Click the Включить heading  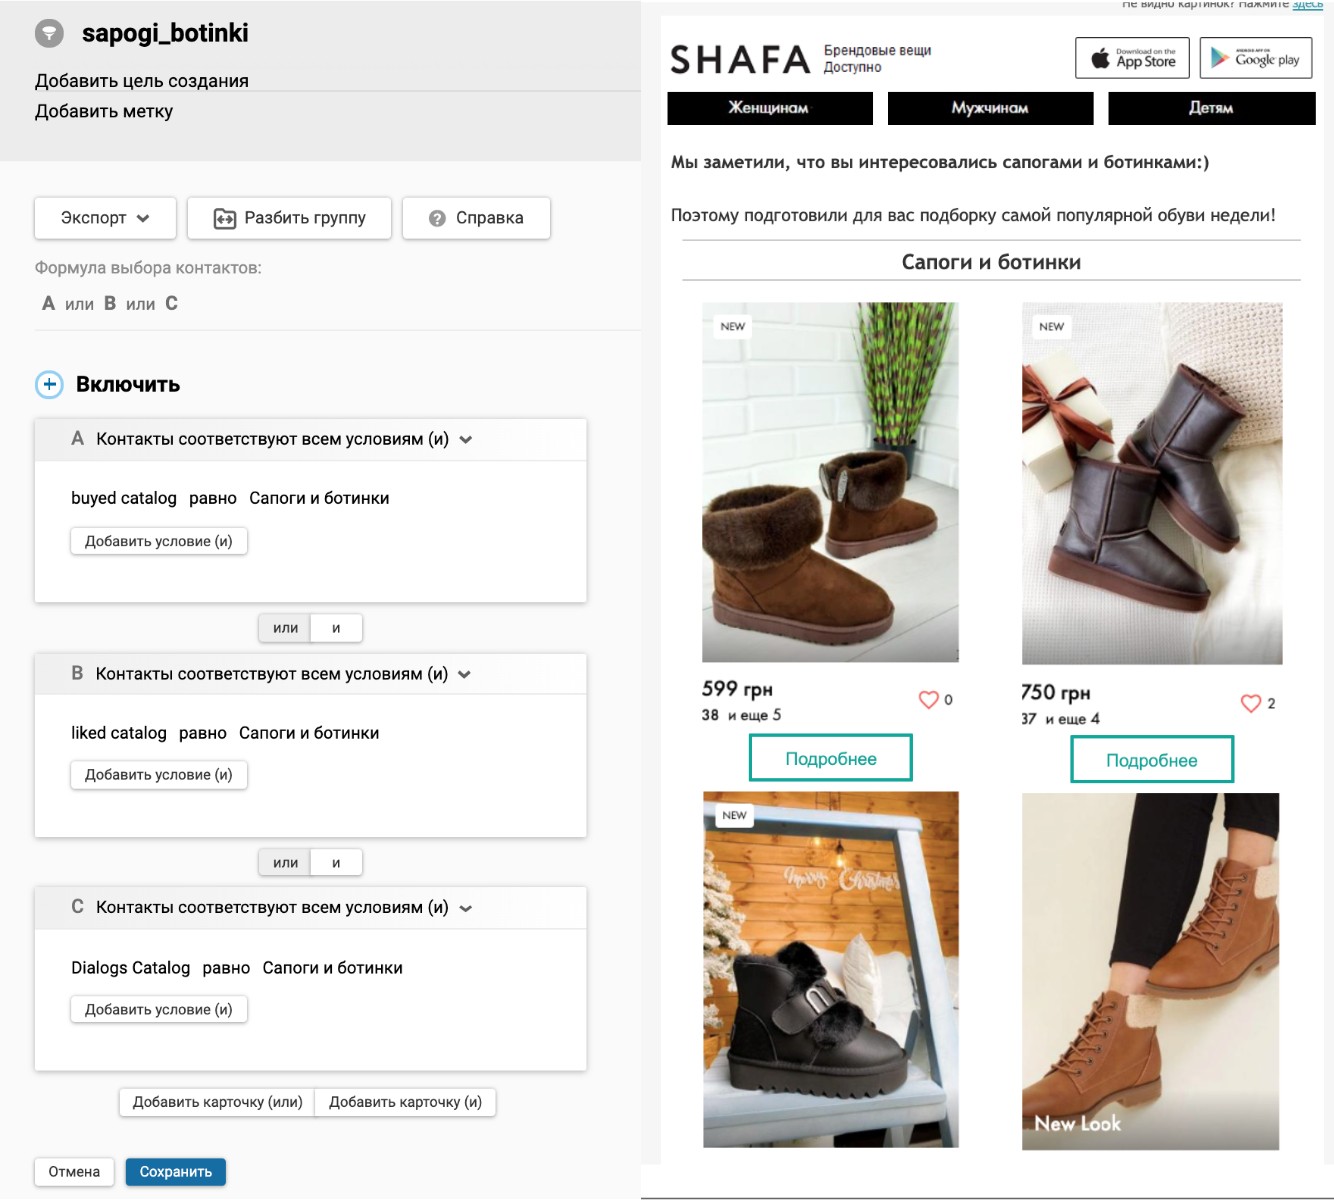click(x=128, y=385)
